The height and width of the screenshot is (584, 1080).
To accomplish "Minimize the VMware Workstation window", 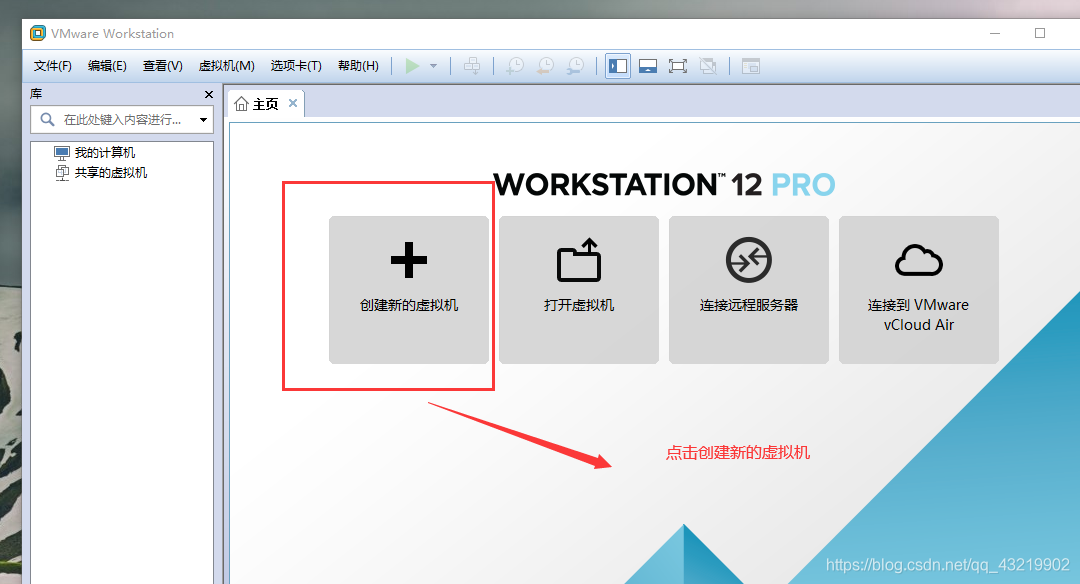I will pos(995,33).
